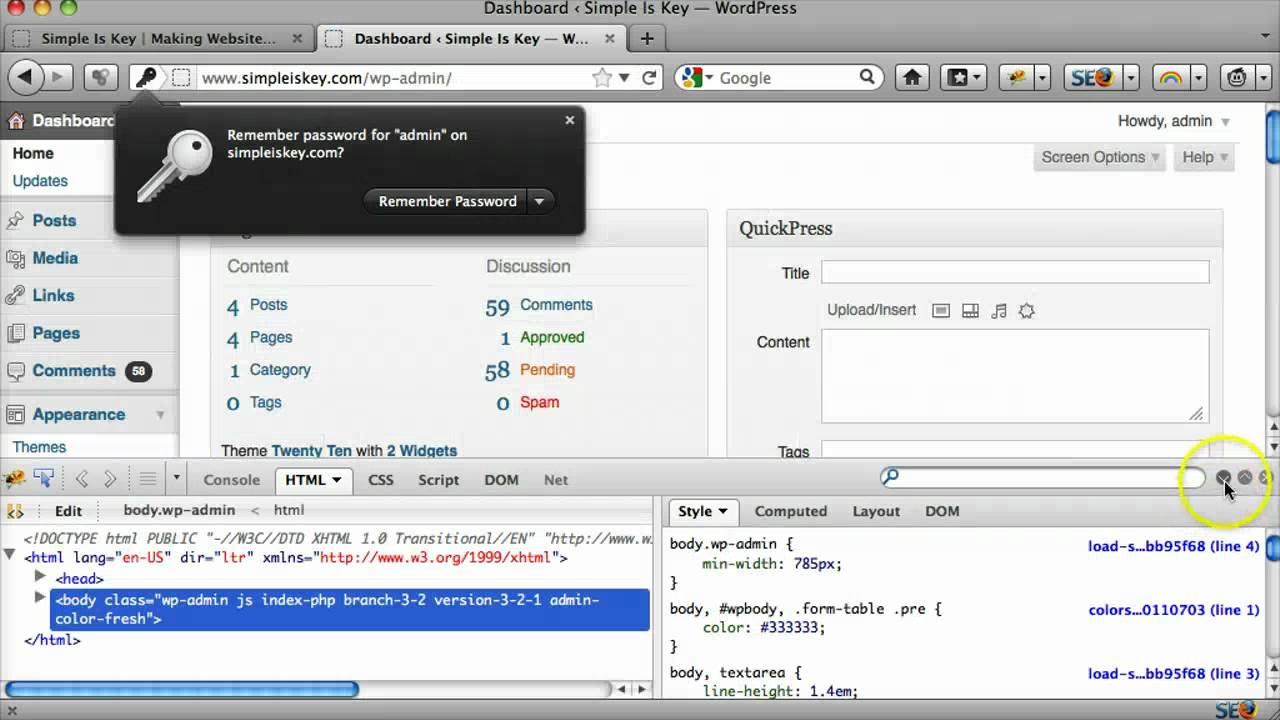Image resolution: width=1280 pixels, height=720 pixels.
Task: Click the SEO toolbar button
Action: 1091,77
